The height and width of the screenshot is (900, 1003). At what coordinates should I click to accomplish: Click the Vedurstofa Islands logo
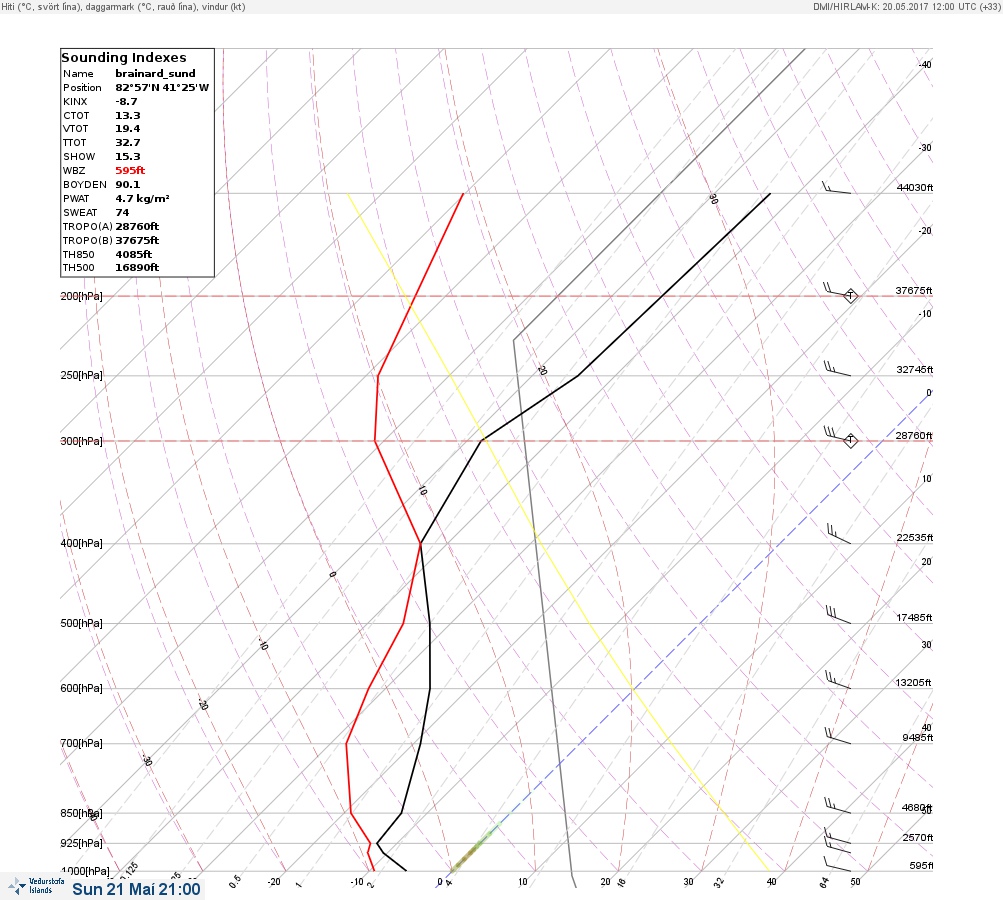tap(36, 885)
